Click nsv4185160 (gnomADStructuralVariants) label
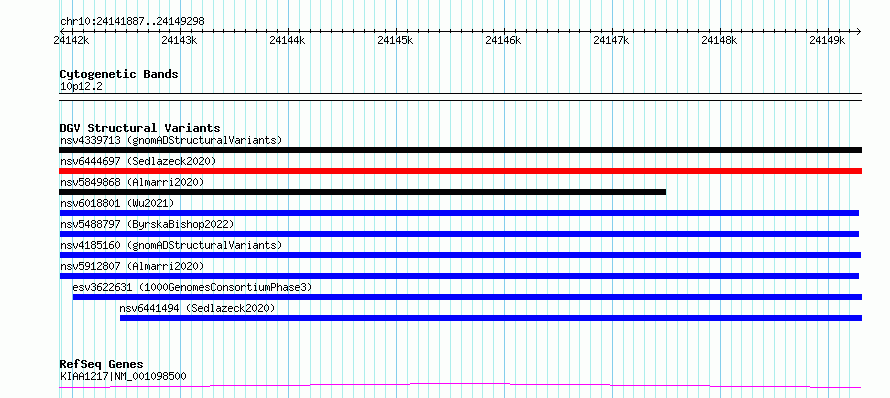 [x=171, y=245]
